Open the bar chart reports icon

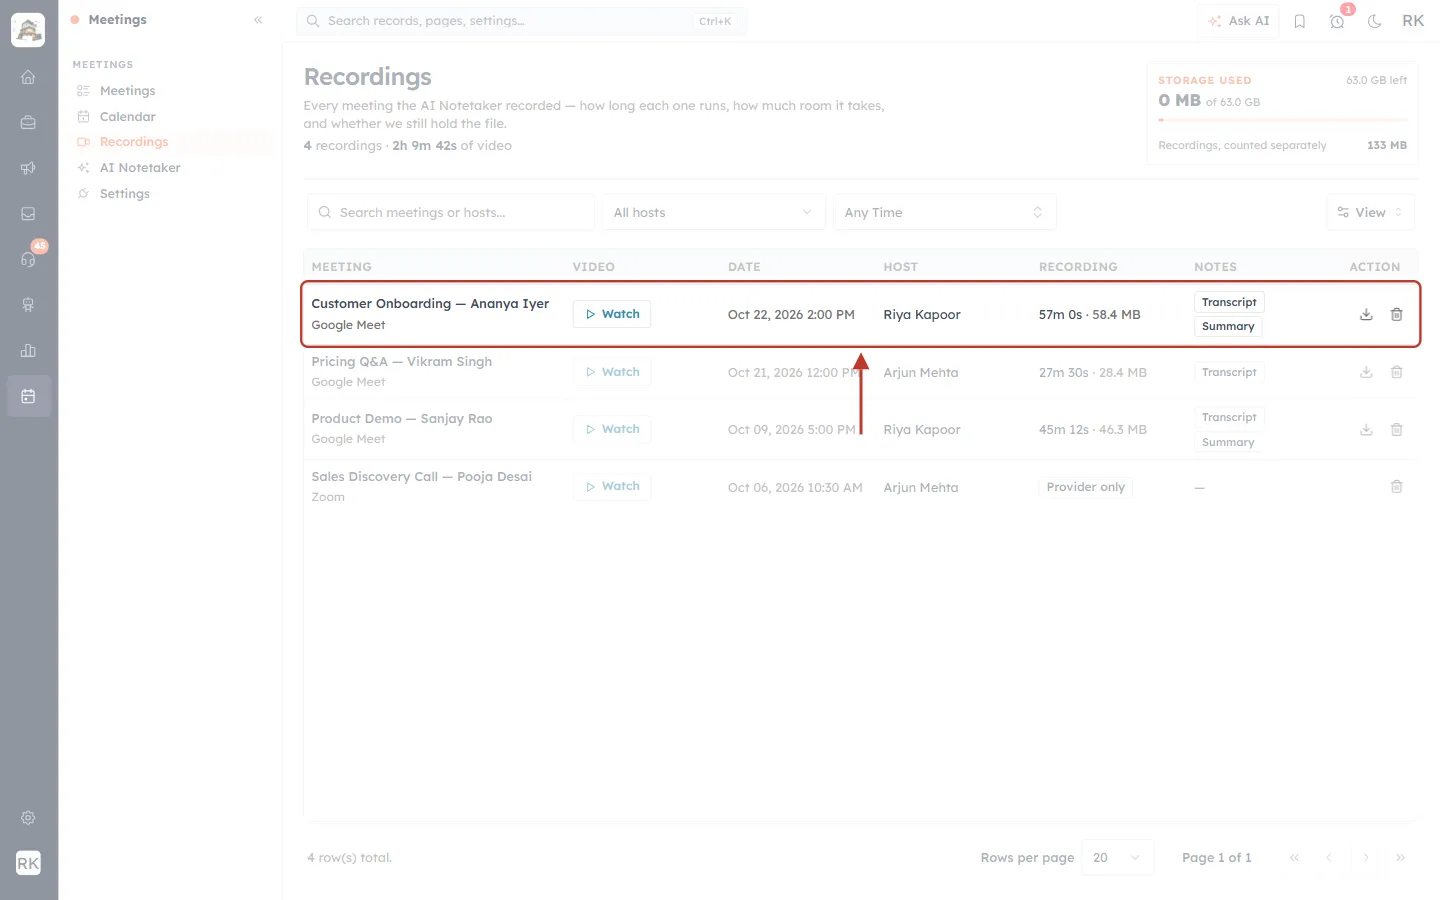[28, 350]
